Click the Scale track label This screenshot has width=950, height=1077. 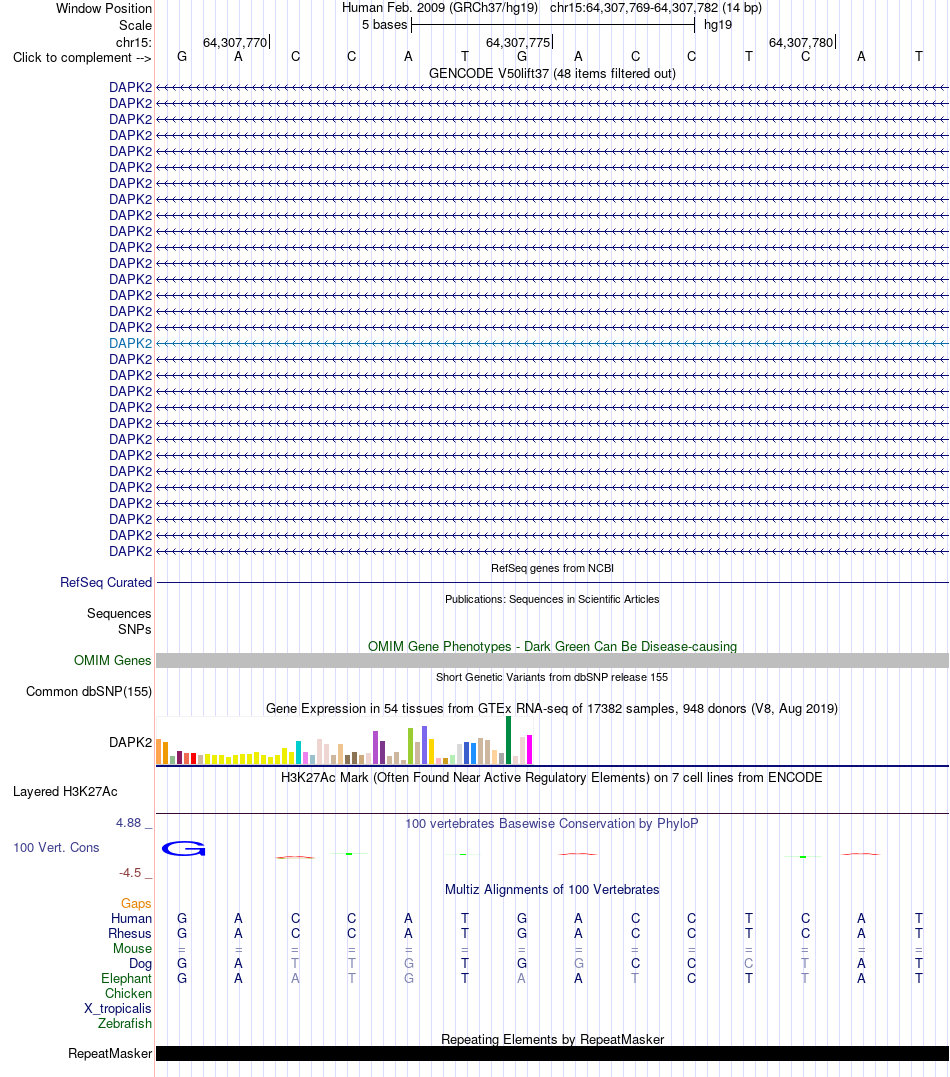click(135, 25)
